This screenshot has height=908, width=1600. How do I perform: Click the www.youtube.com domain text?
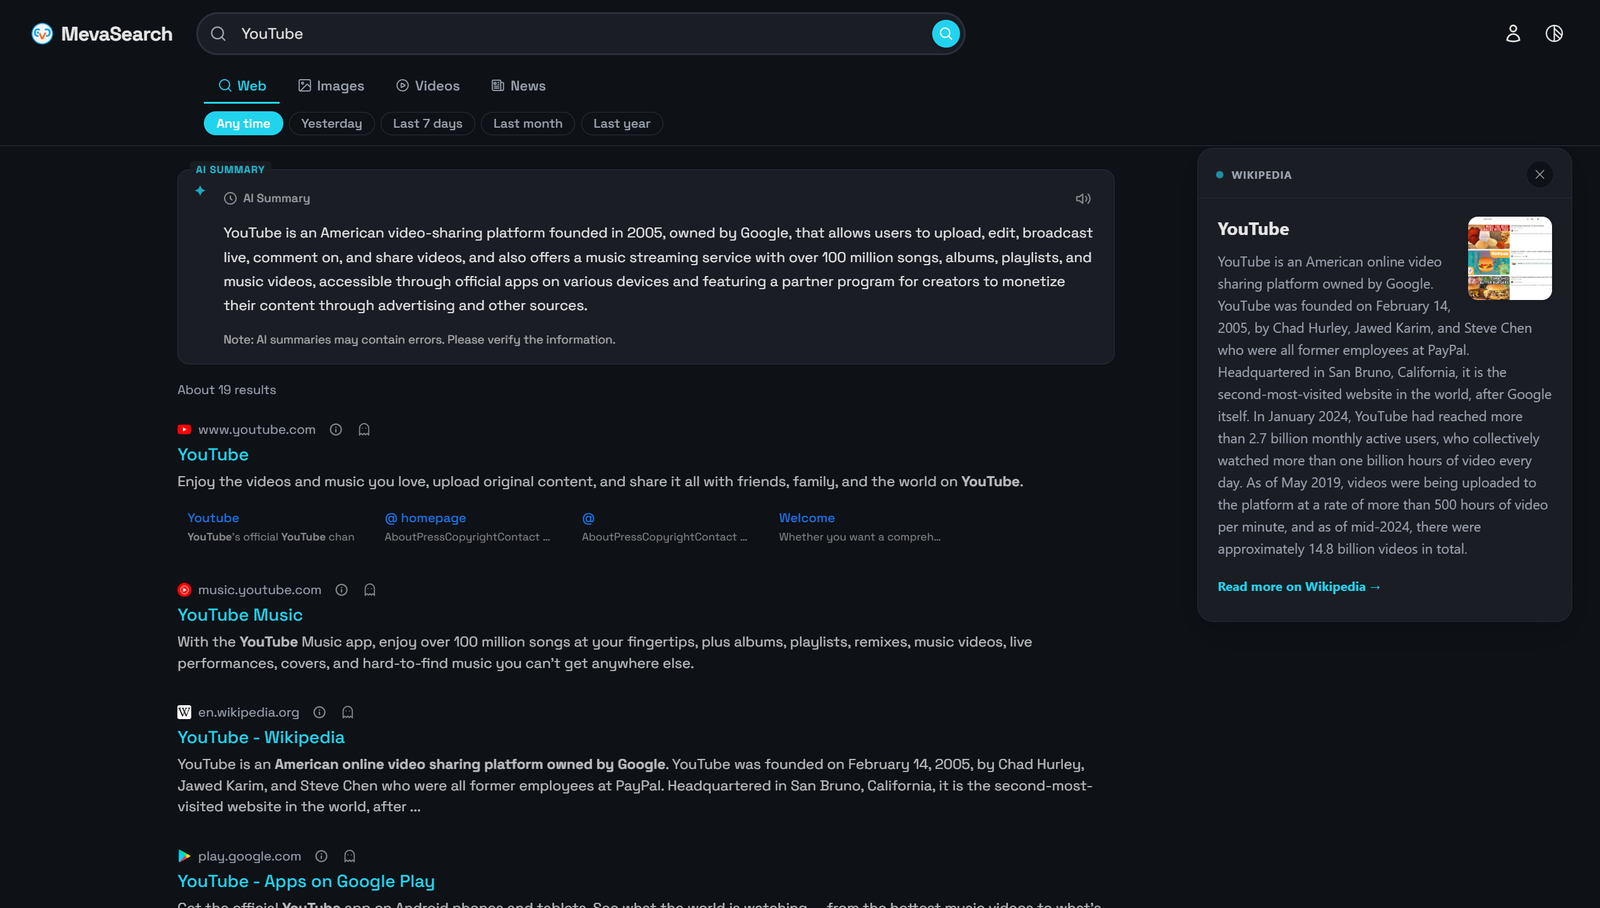(x=257, y=430)
